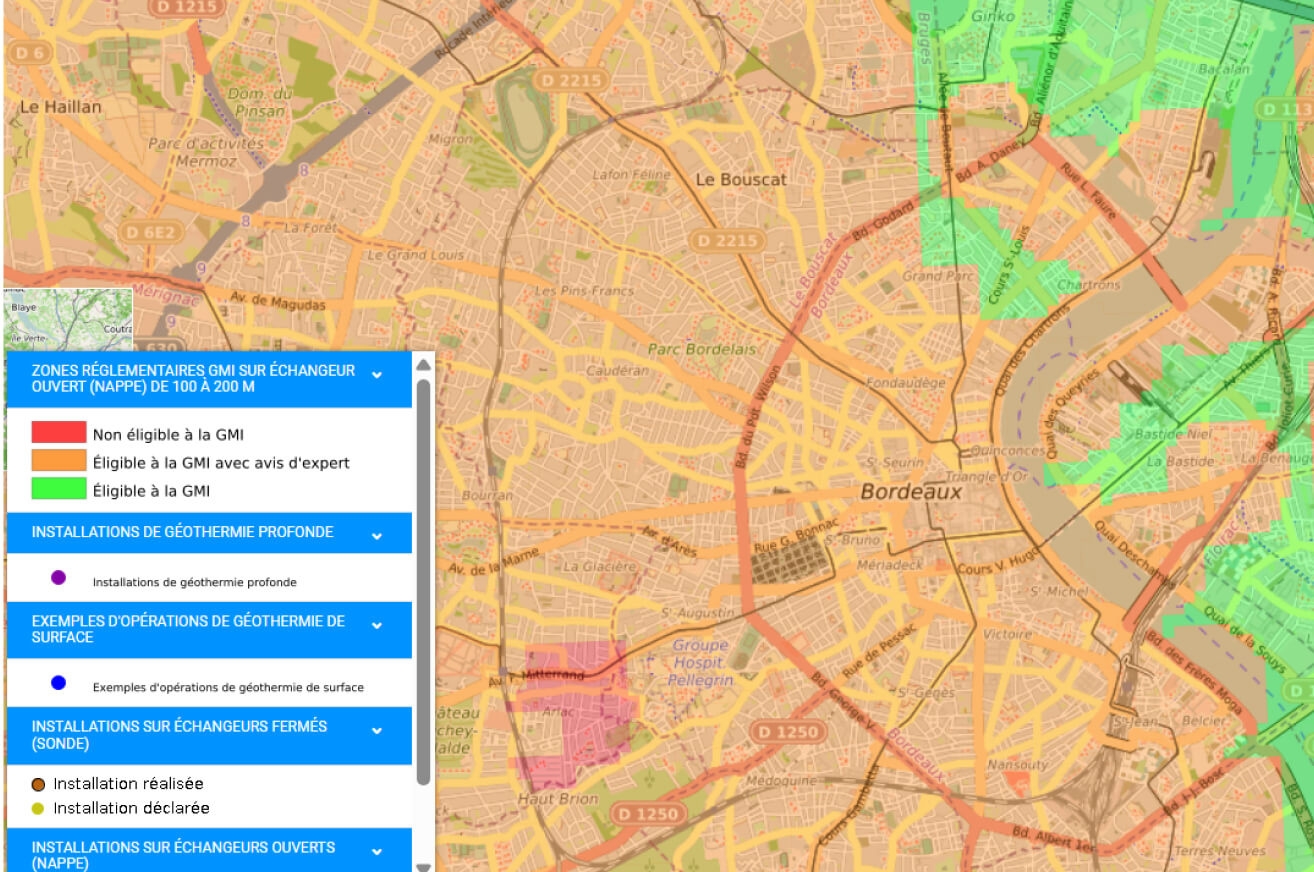1314x872 pixels.
Task: Click the Nansouty neighborhood label
Action: coord(1018,764)
